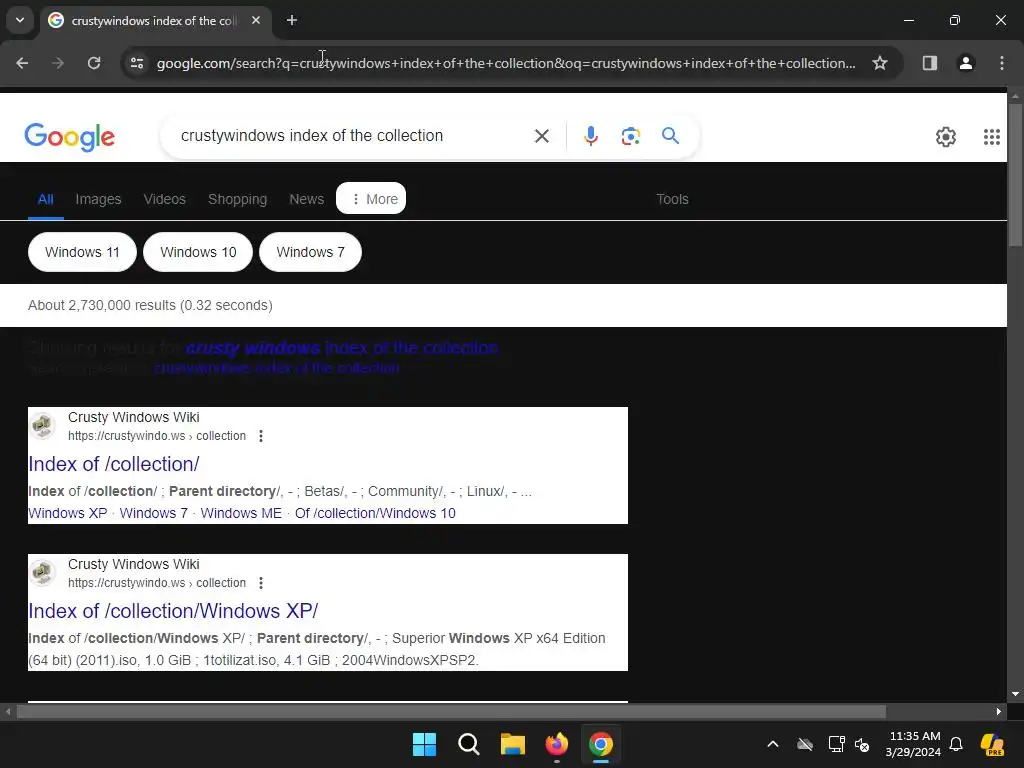Launch Firefox from the taskbar
Viewport: 1024px width, 768px height.
pyautogui.click(x=557, y=744)
